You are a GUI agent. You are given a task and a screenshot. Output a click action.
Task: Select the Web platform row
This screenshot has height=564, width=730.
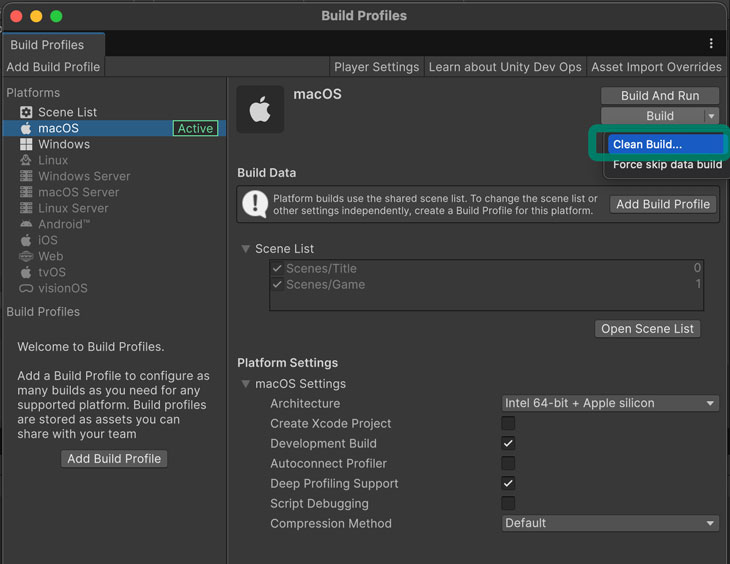115,256
